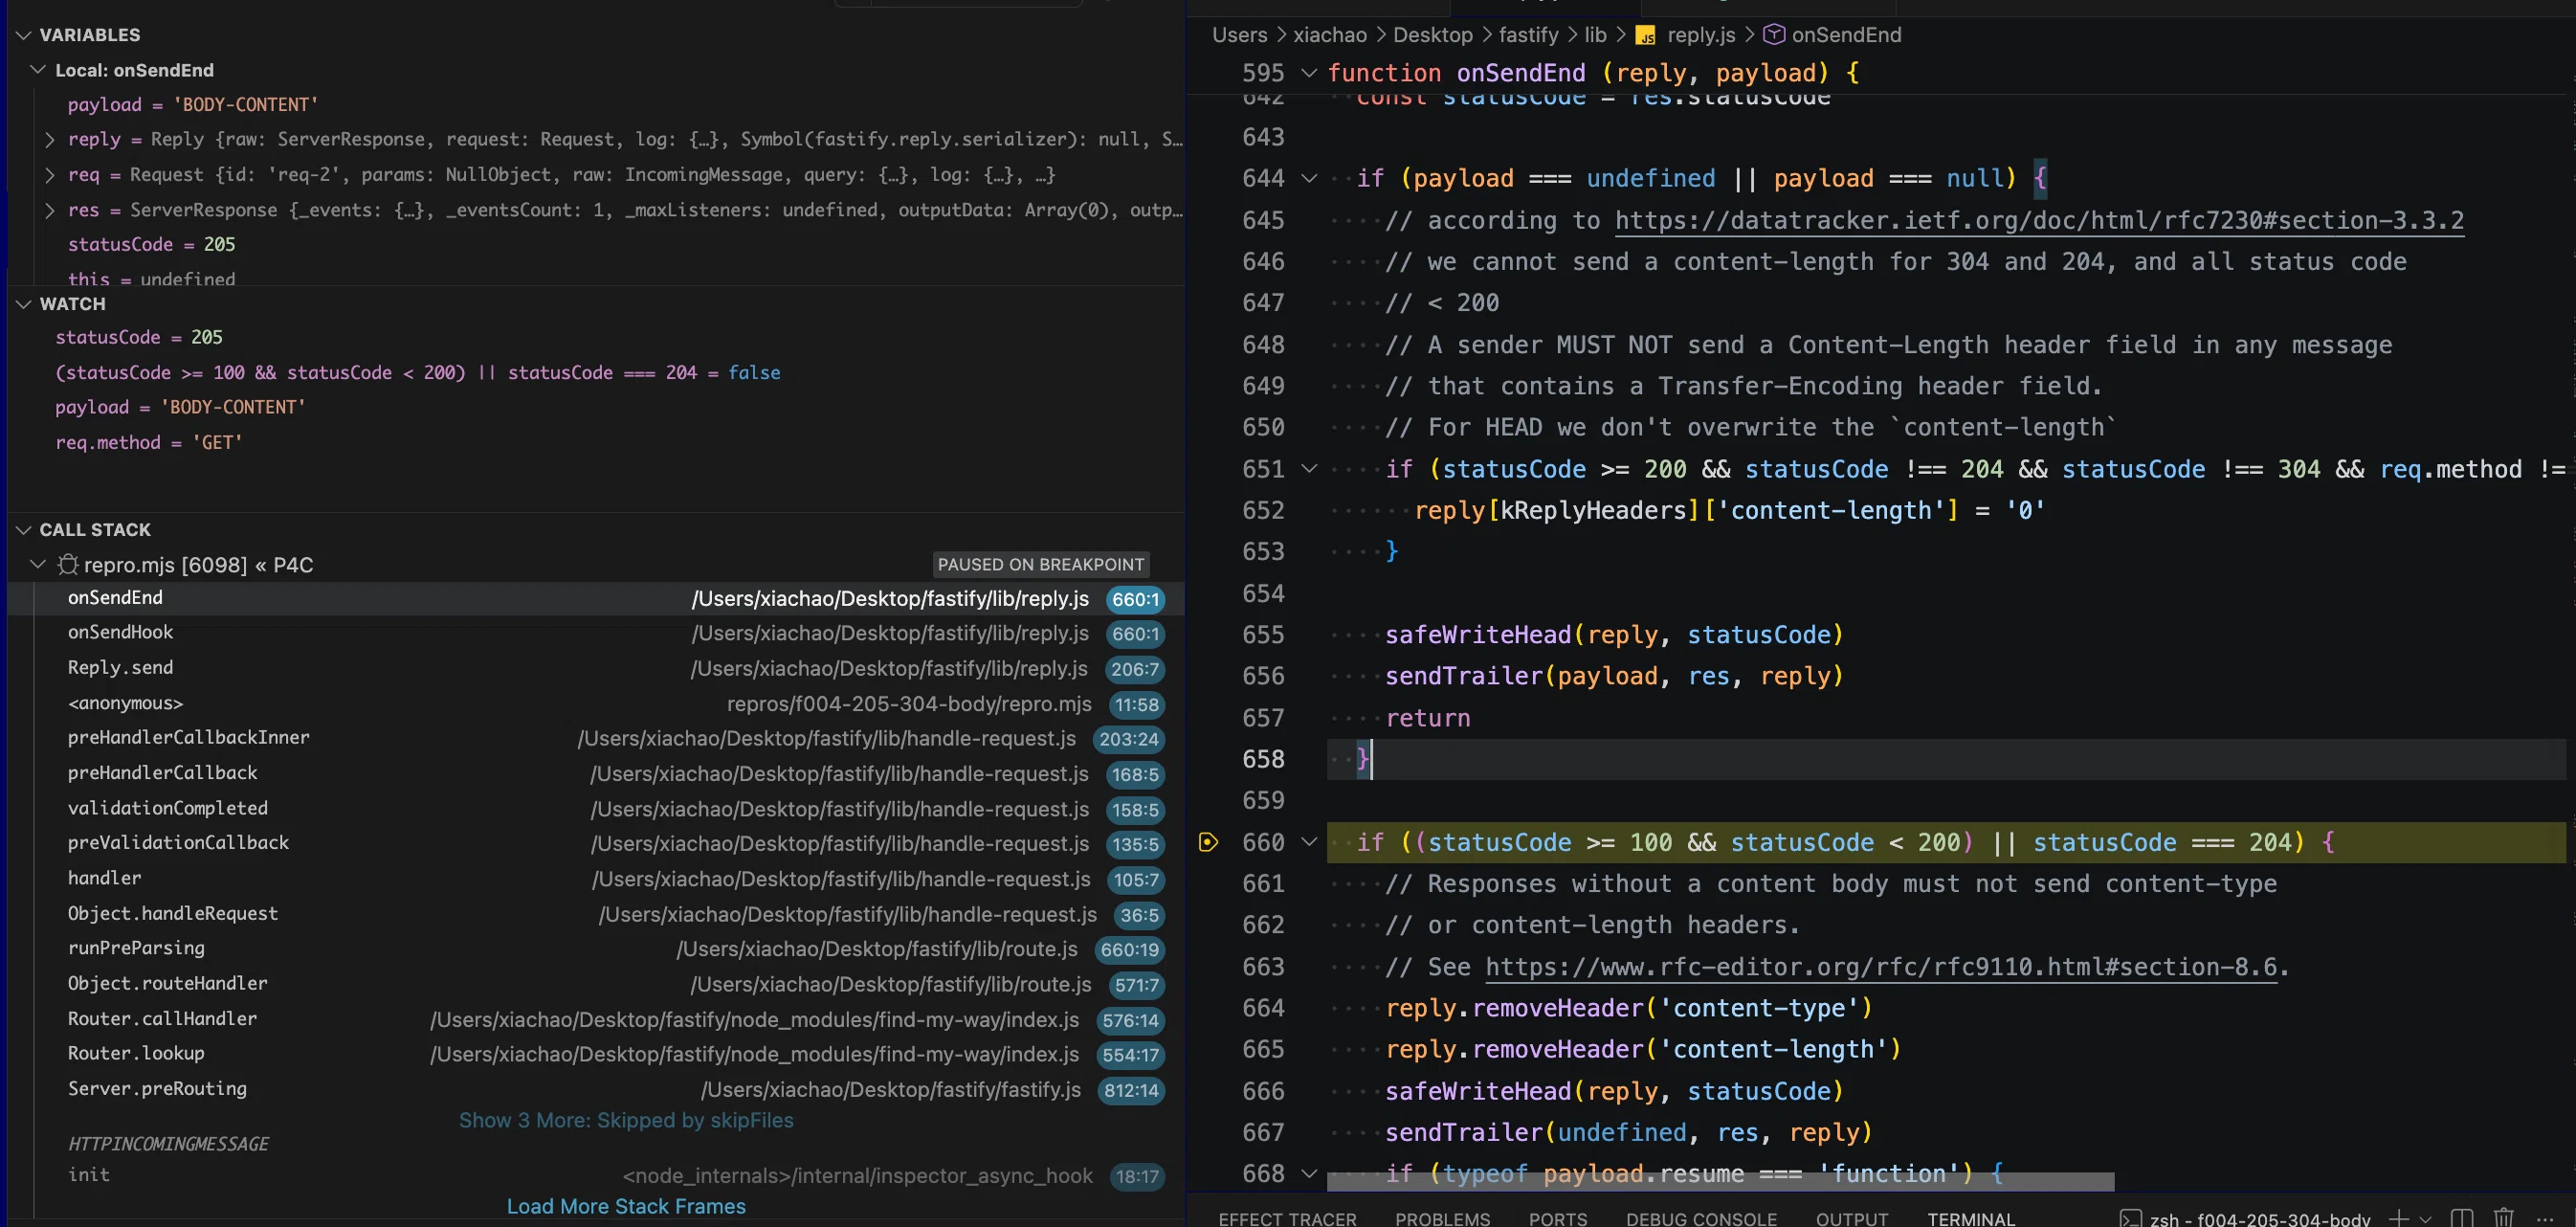Click the PAUSED ON BREAKPOINT label
The width and height of the screenshot is (2576, 1227).
click(x=1040, y=565)
